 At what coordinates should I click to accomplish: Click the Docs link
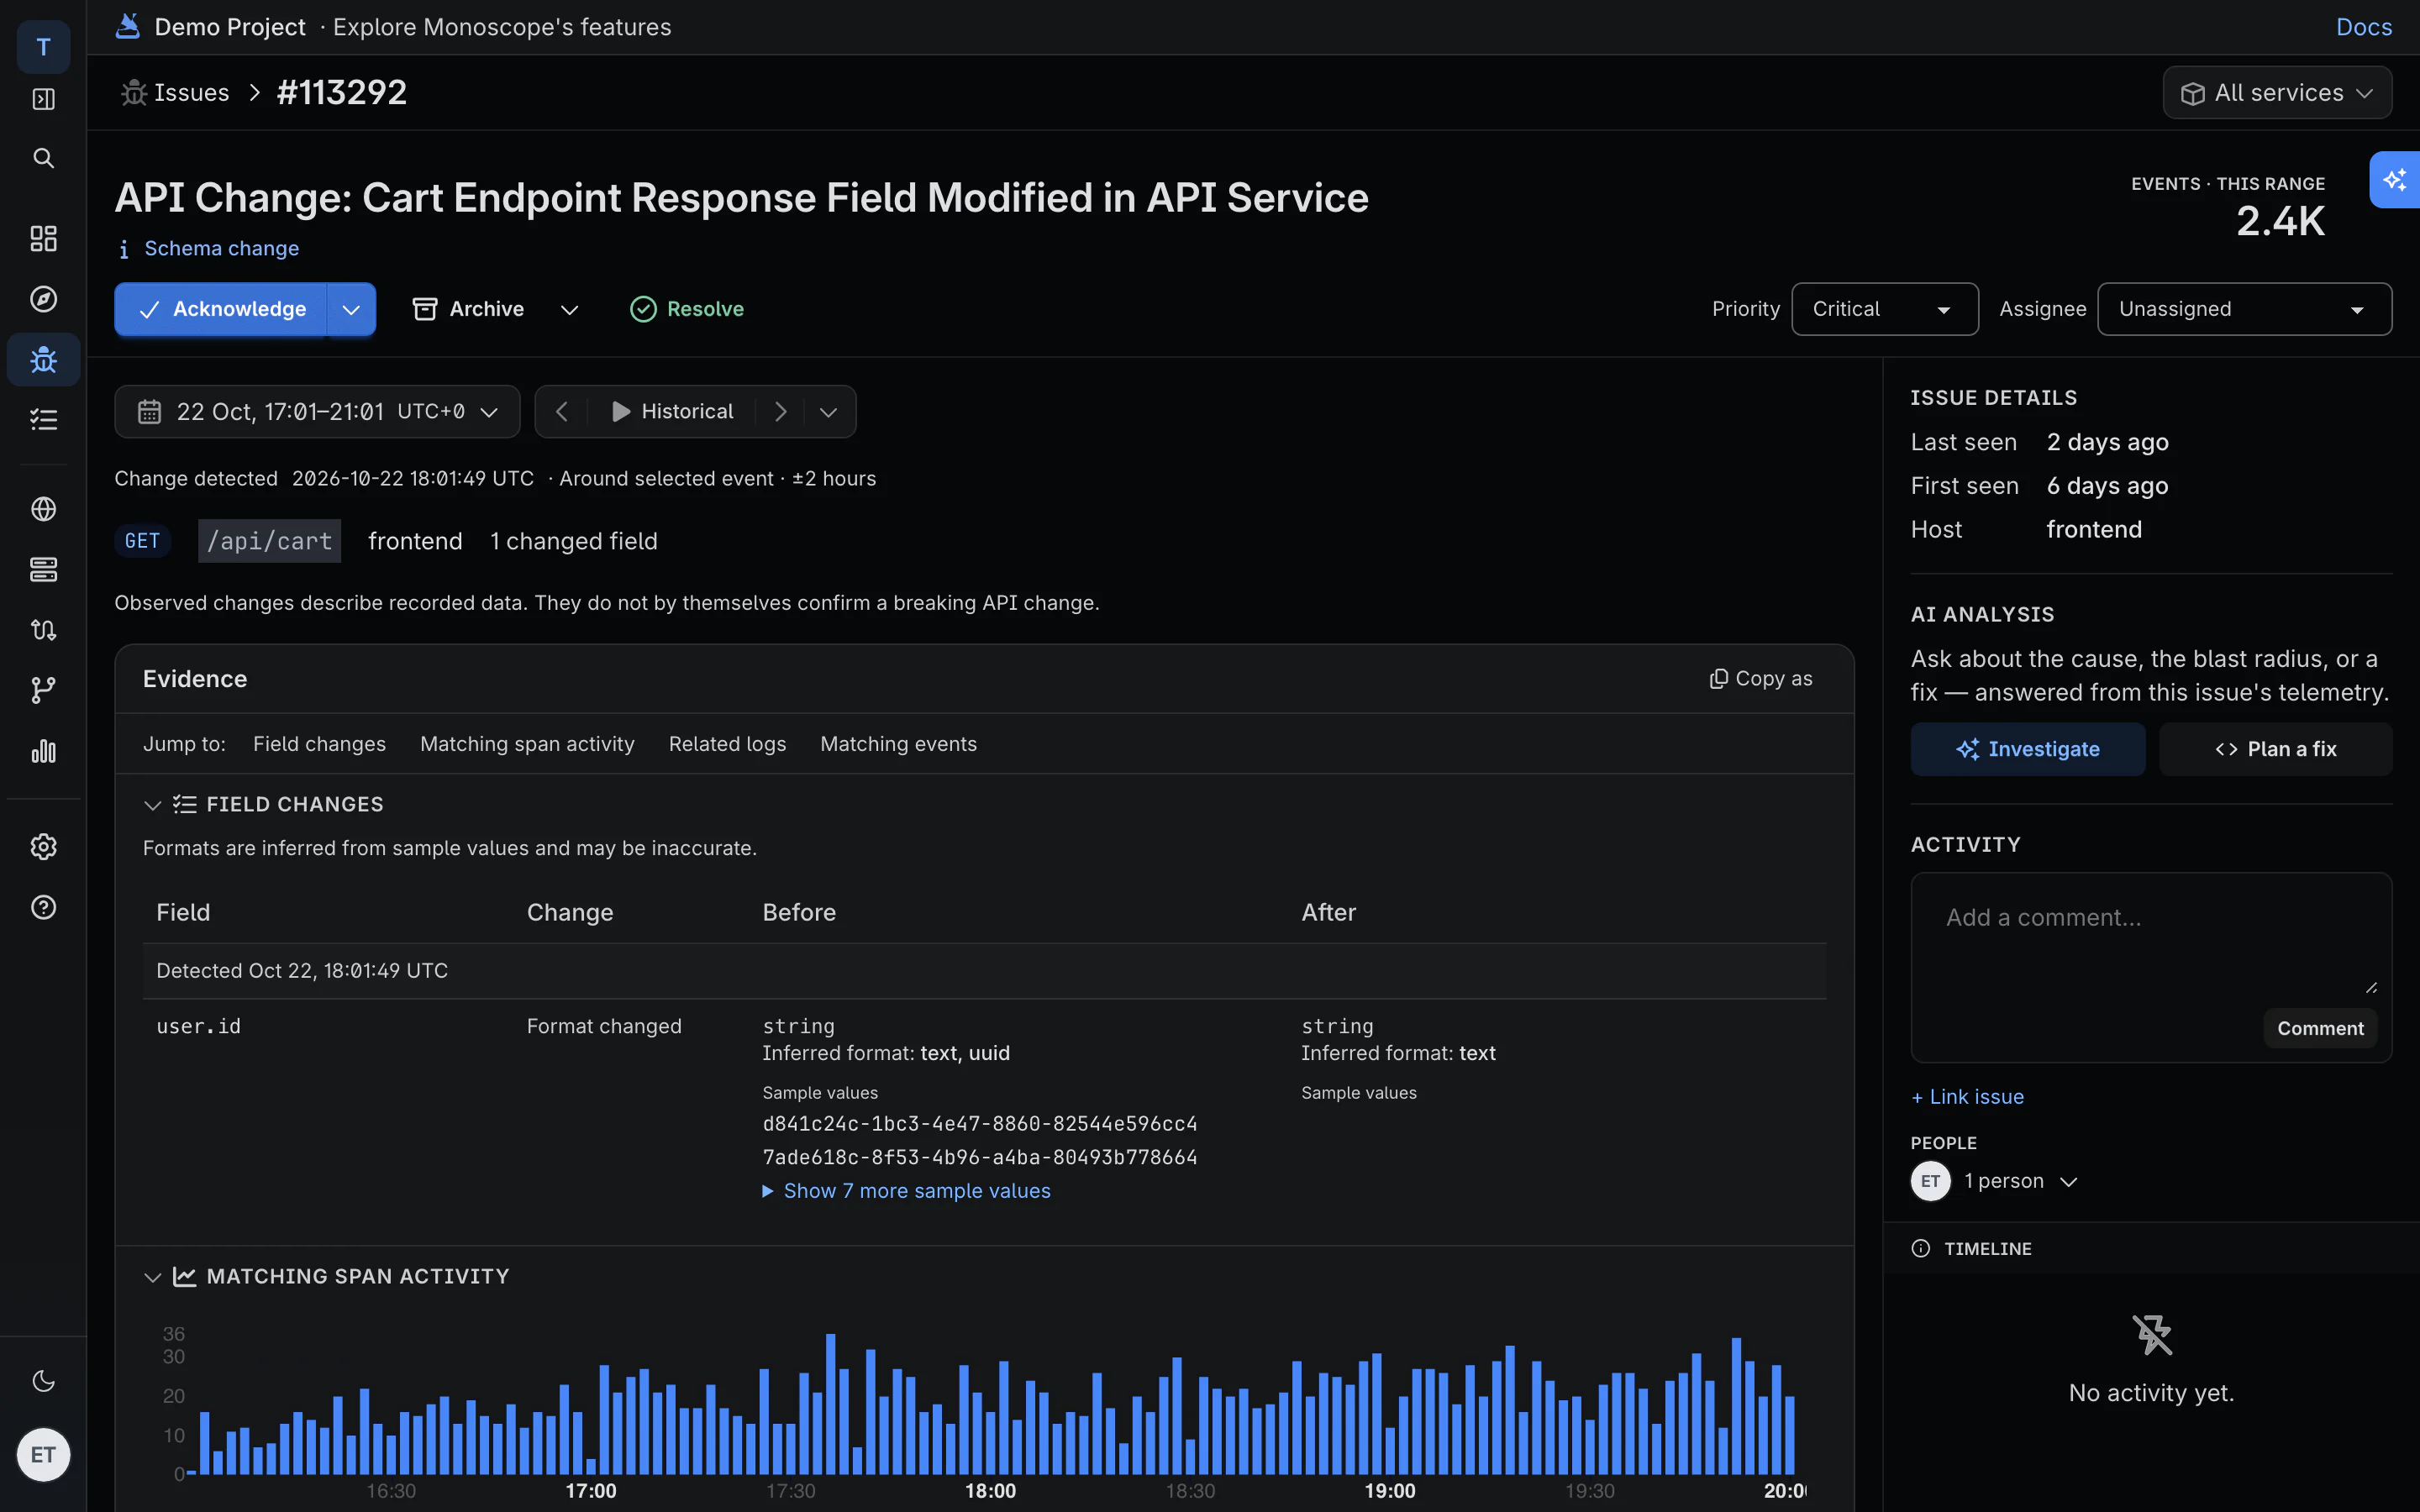(x=2363, y=27)
